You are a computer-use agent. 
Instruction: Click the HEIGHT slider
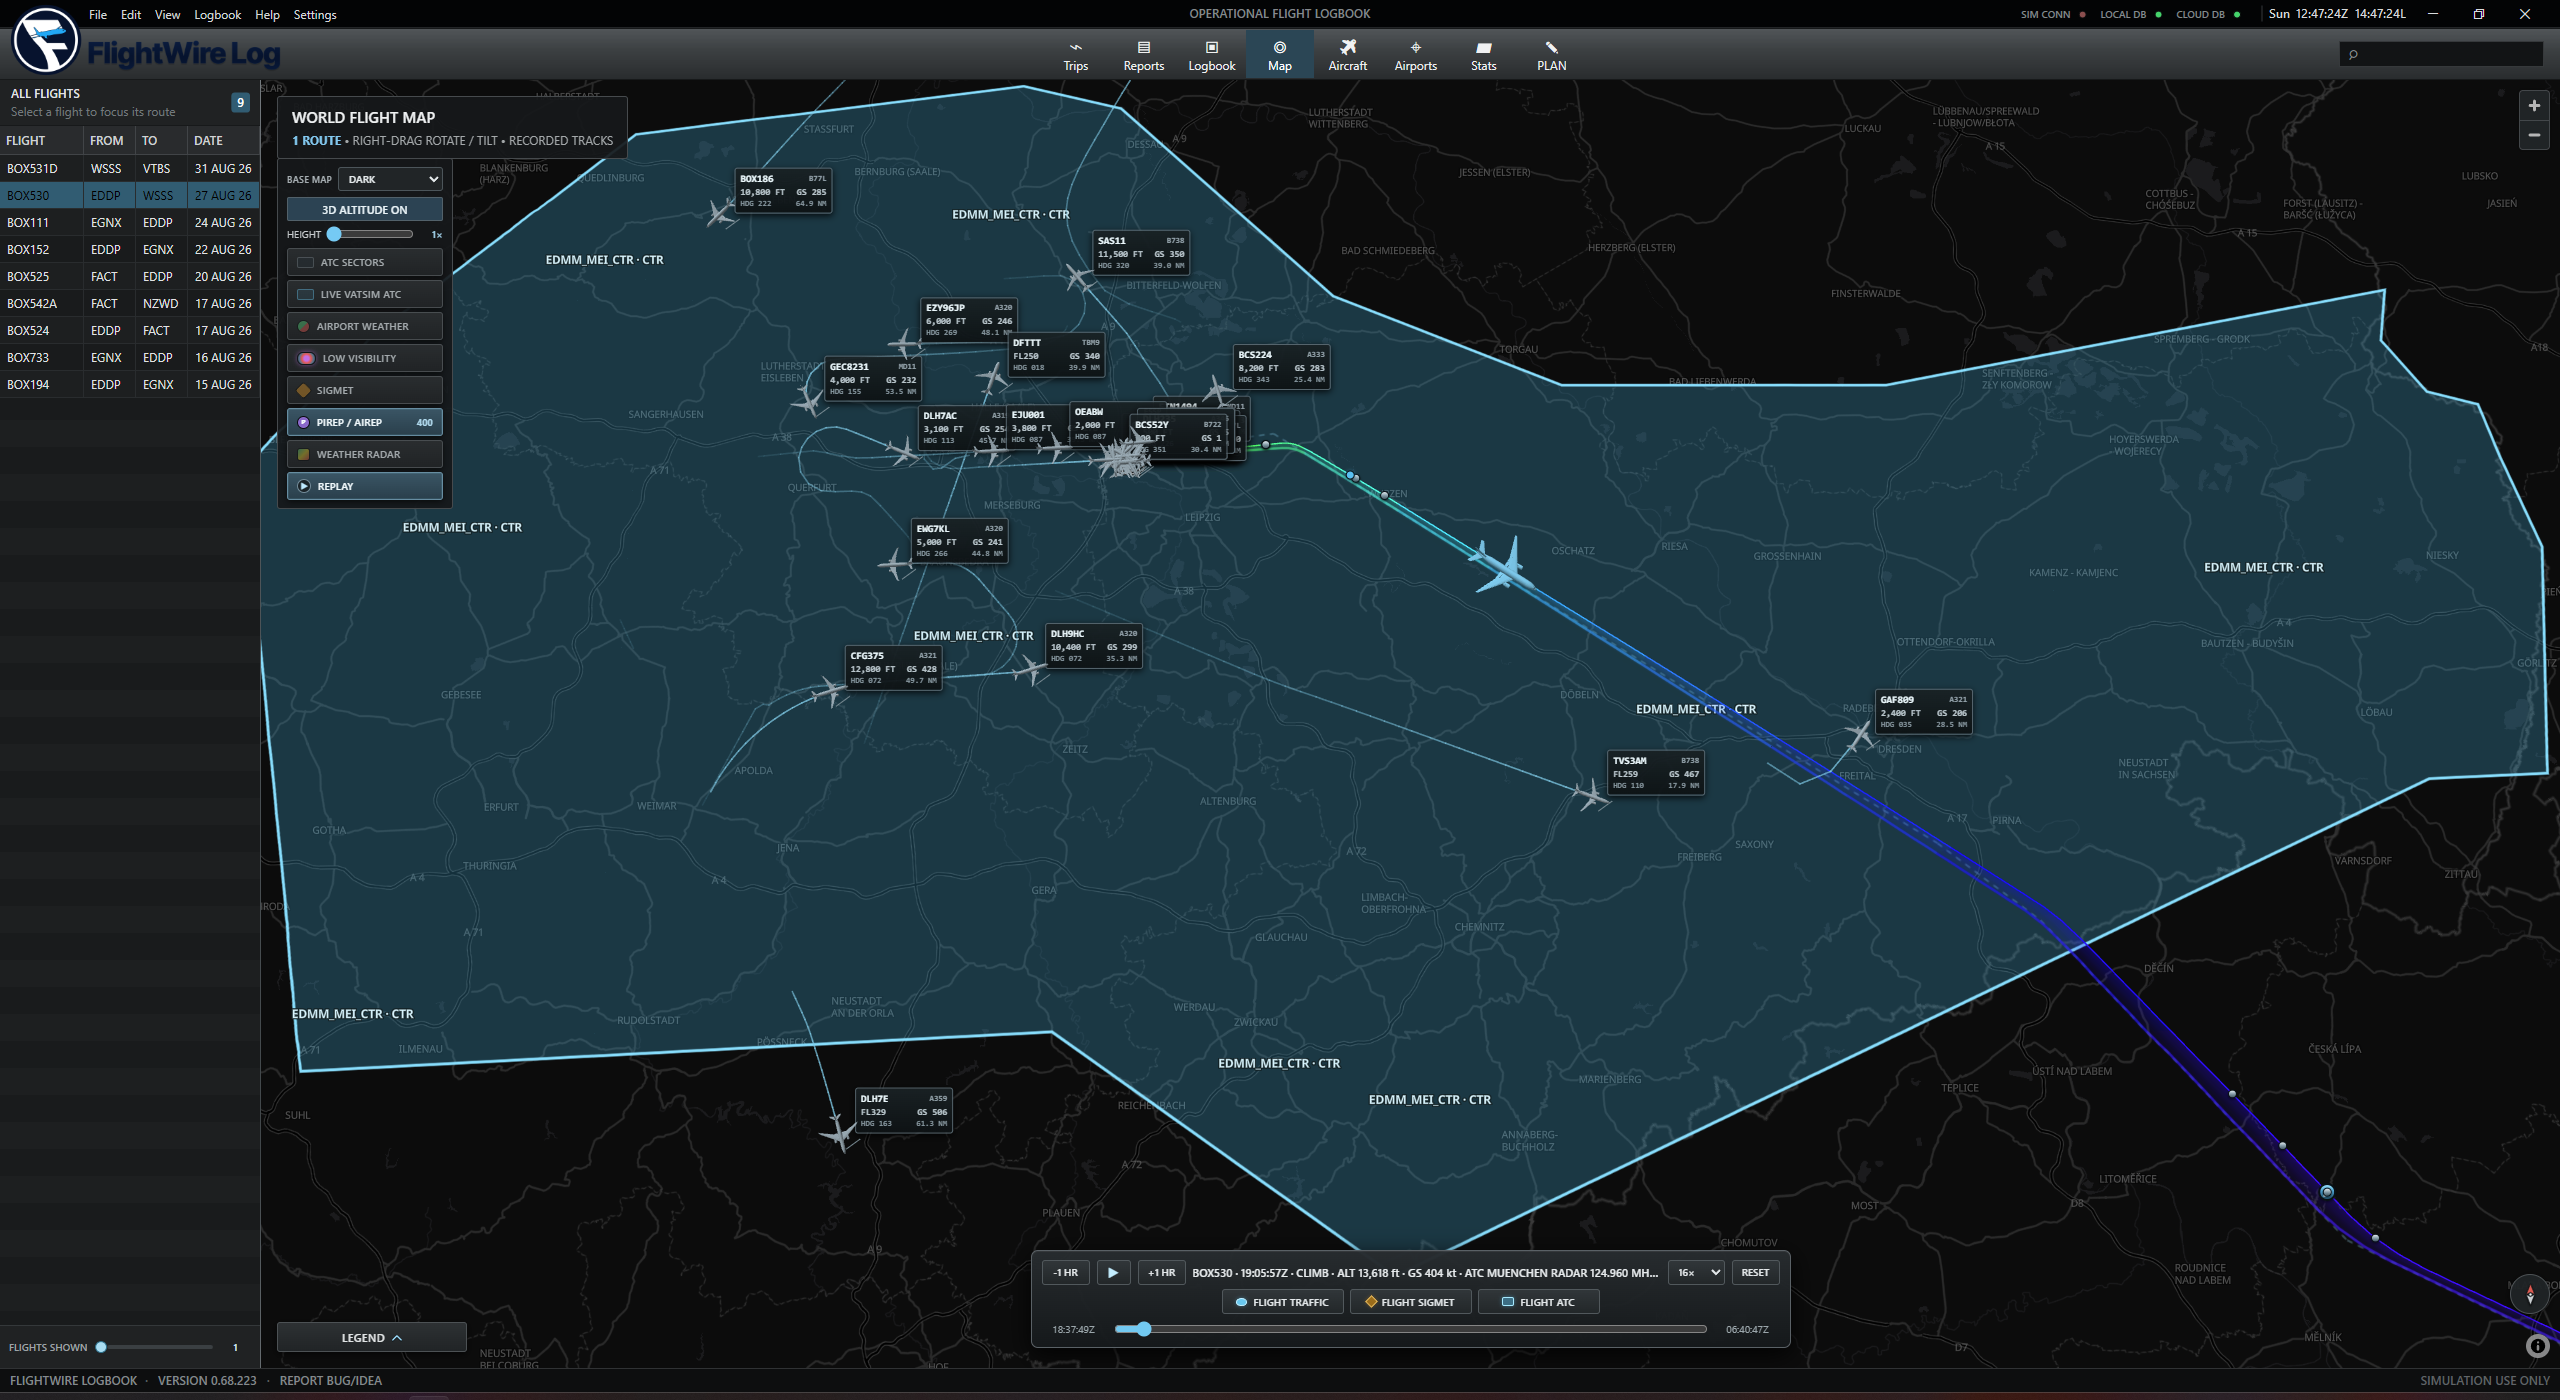pos(370,234)
